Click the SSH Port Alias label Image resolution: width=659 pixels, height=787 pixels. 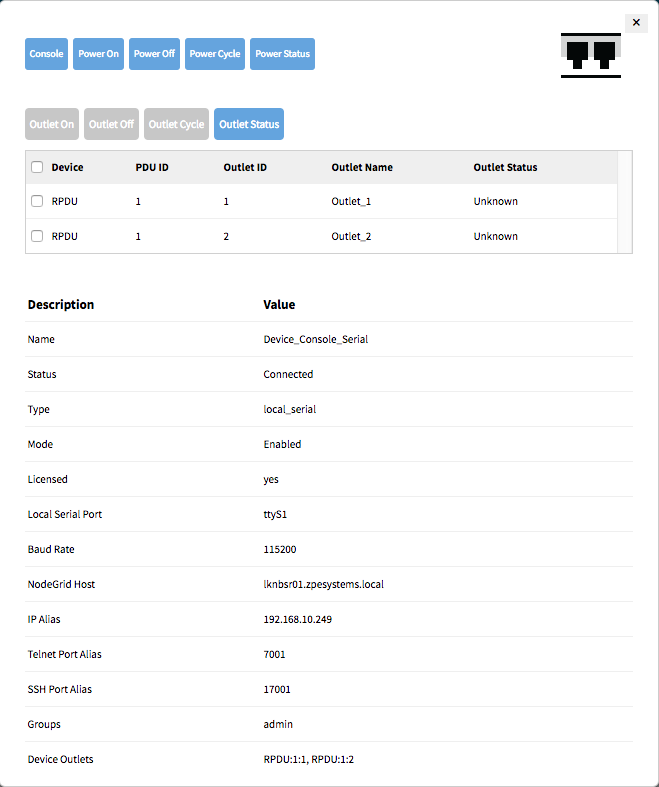pyautogui.click(x=60, y=689)
